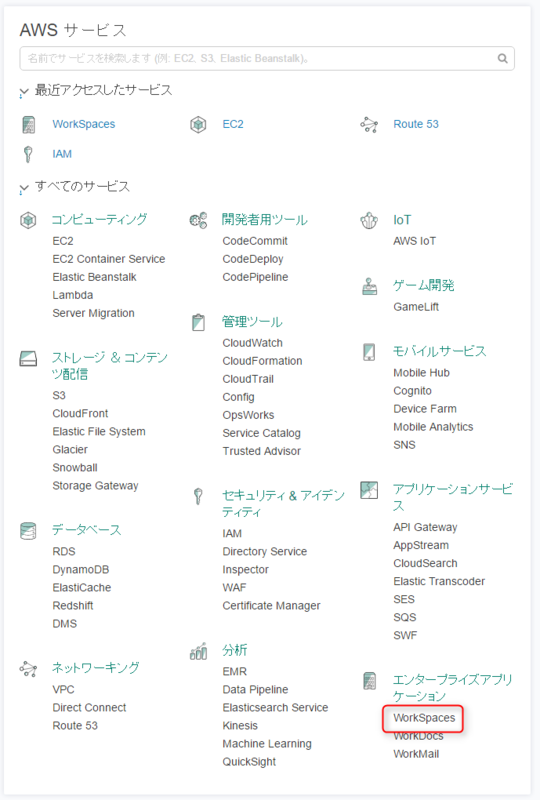Open WorkSpaces under エンタープライズアプリケーション
Screen dimensions: 540x800
(424, 718)
